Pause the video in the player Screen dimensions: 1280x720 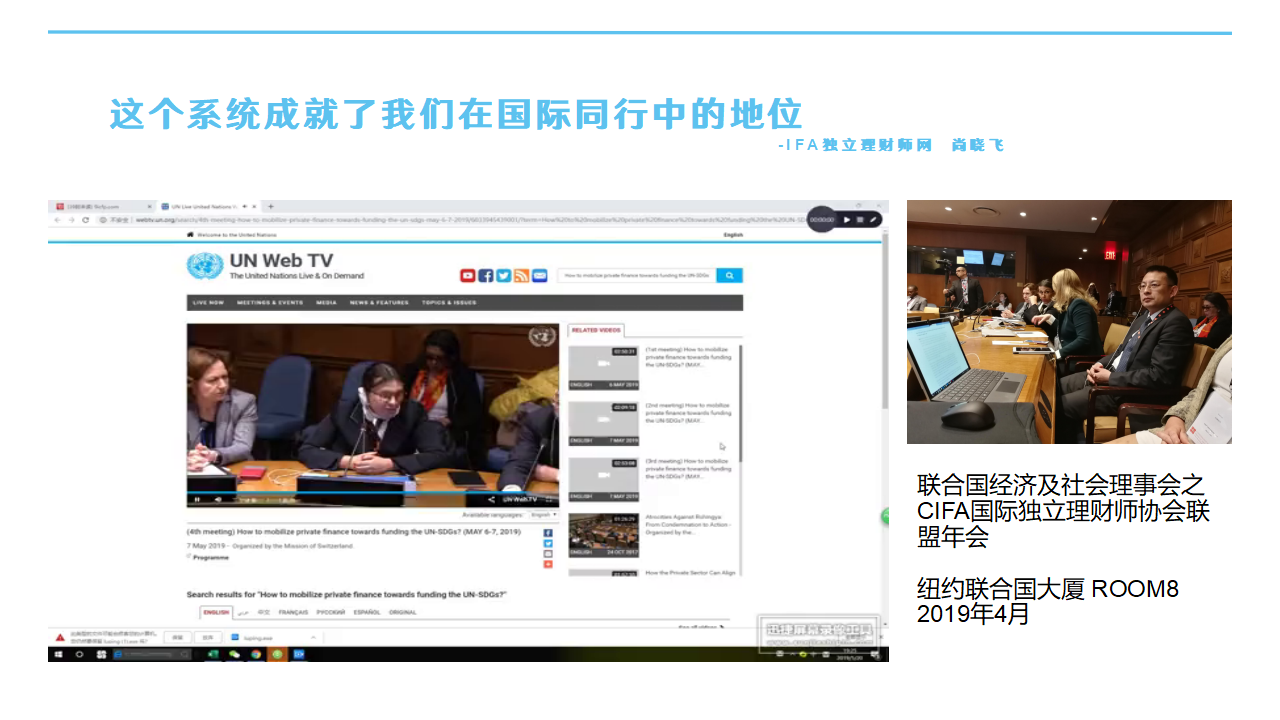[x=197, y=499]
